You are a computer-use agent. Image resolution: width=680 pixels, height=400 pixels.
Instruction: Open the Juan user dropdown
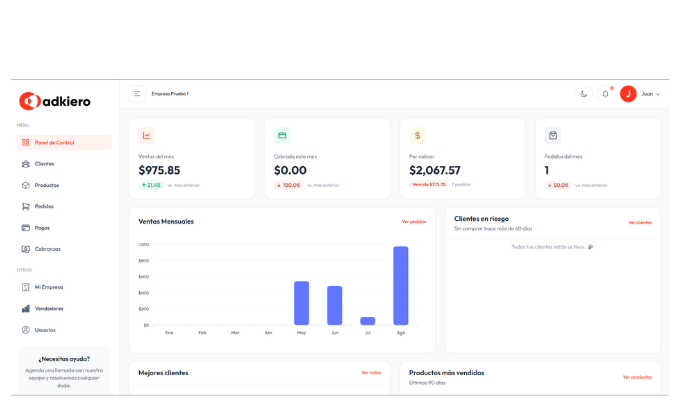[x=651, y=94]
